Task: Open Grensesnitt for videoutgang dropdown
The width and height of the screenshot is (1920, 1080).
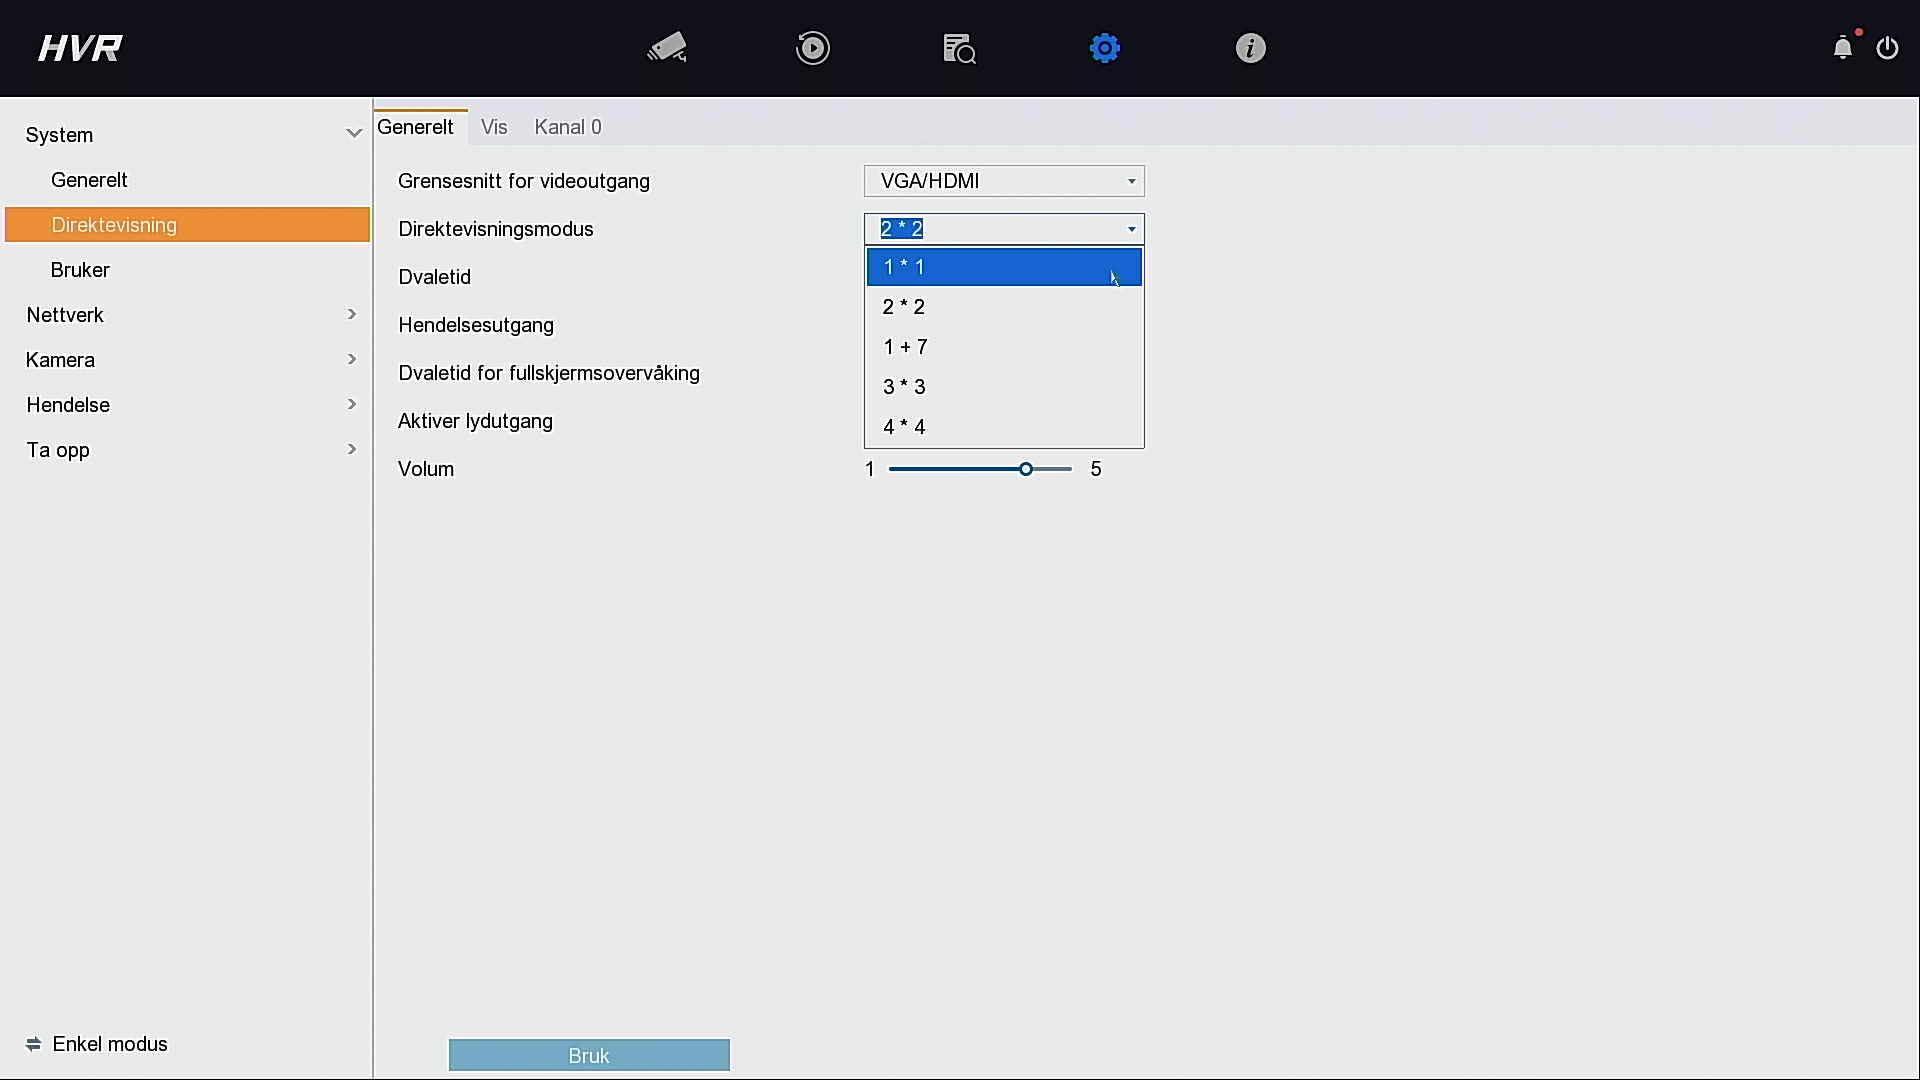Action: [x=1004, y=181]
